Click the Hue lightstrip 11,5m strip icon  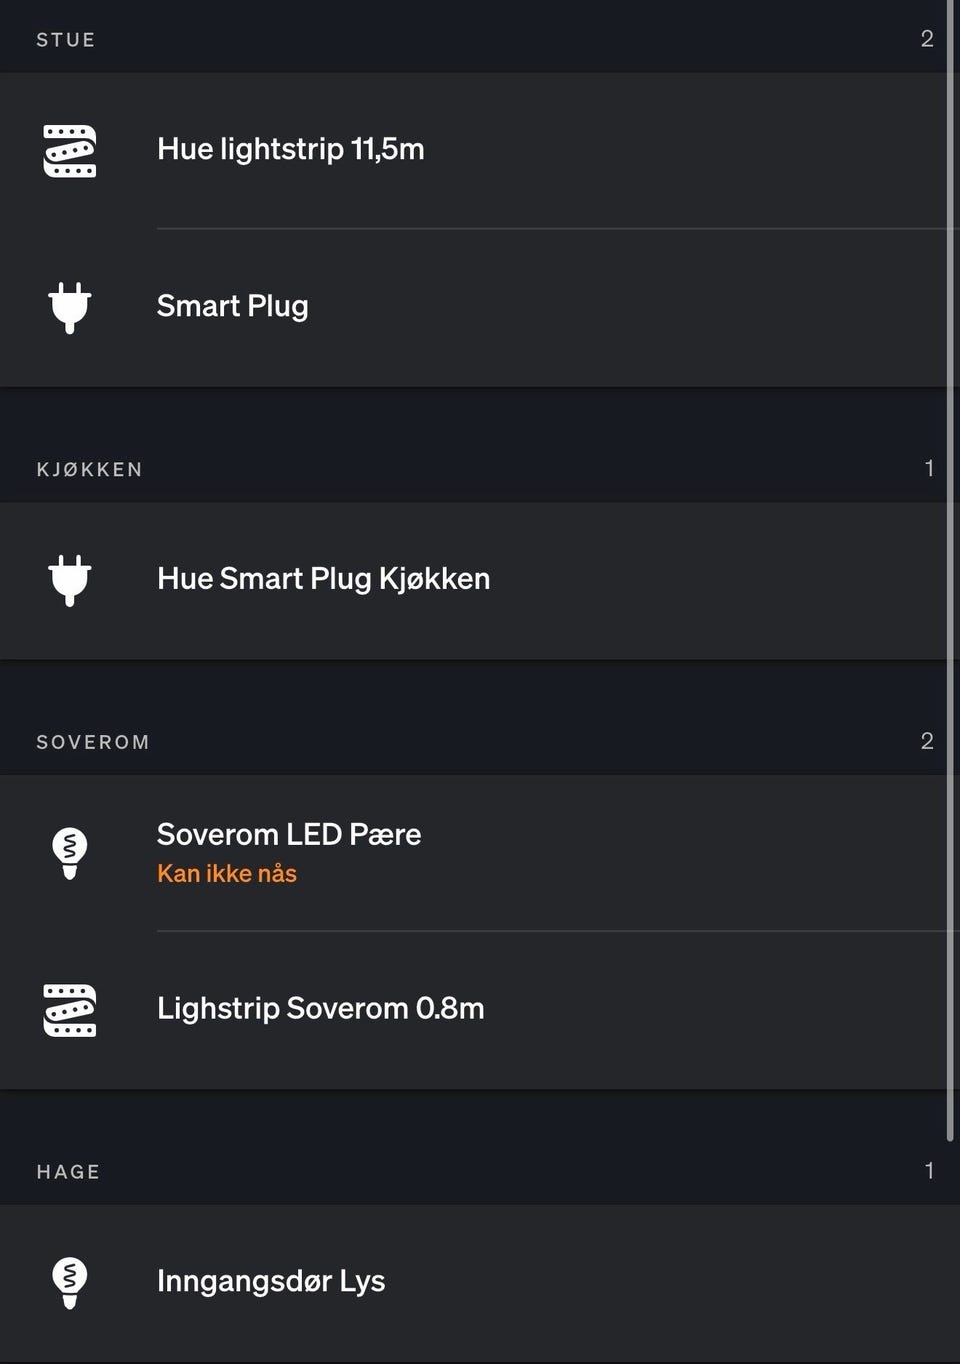click(x=70, y=151)
